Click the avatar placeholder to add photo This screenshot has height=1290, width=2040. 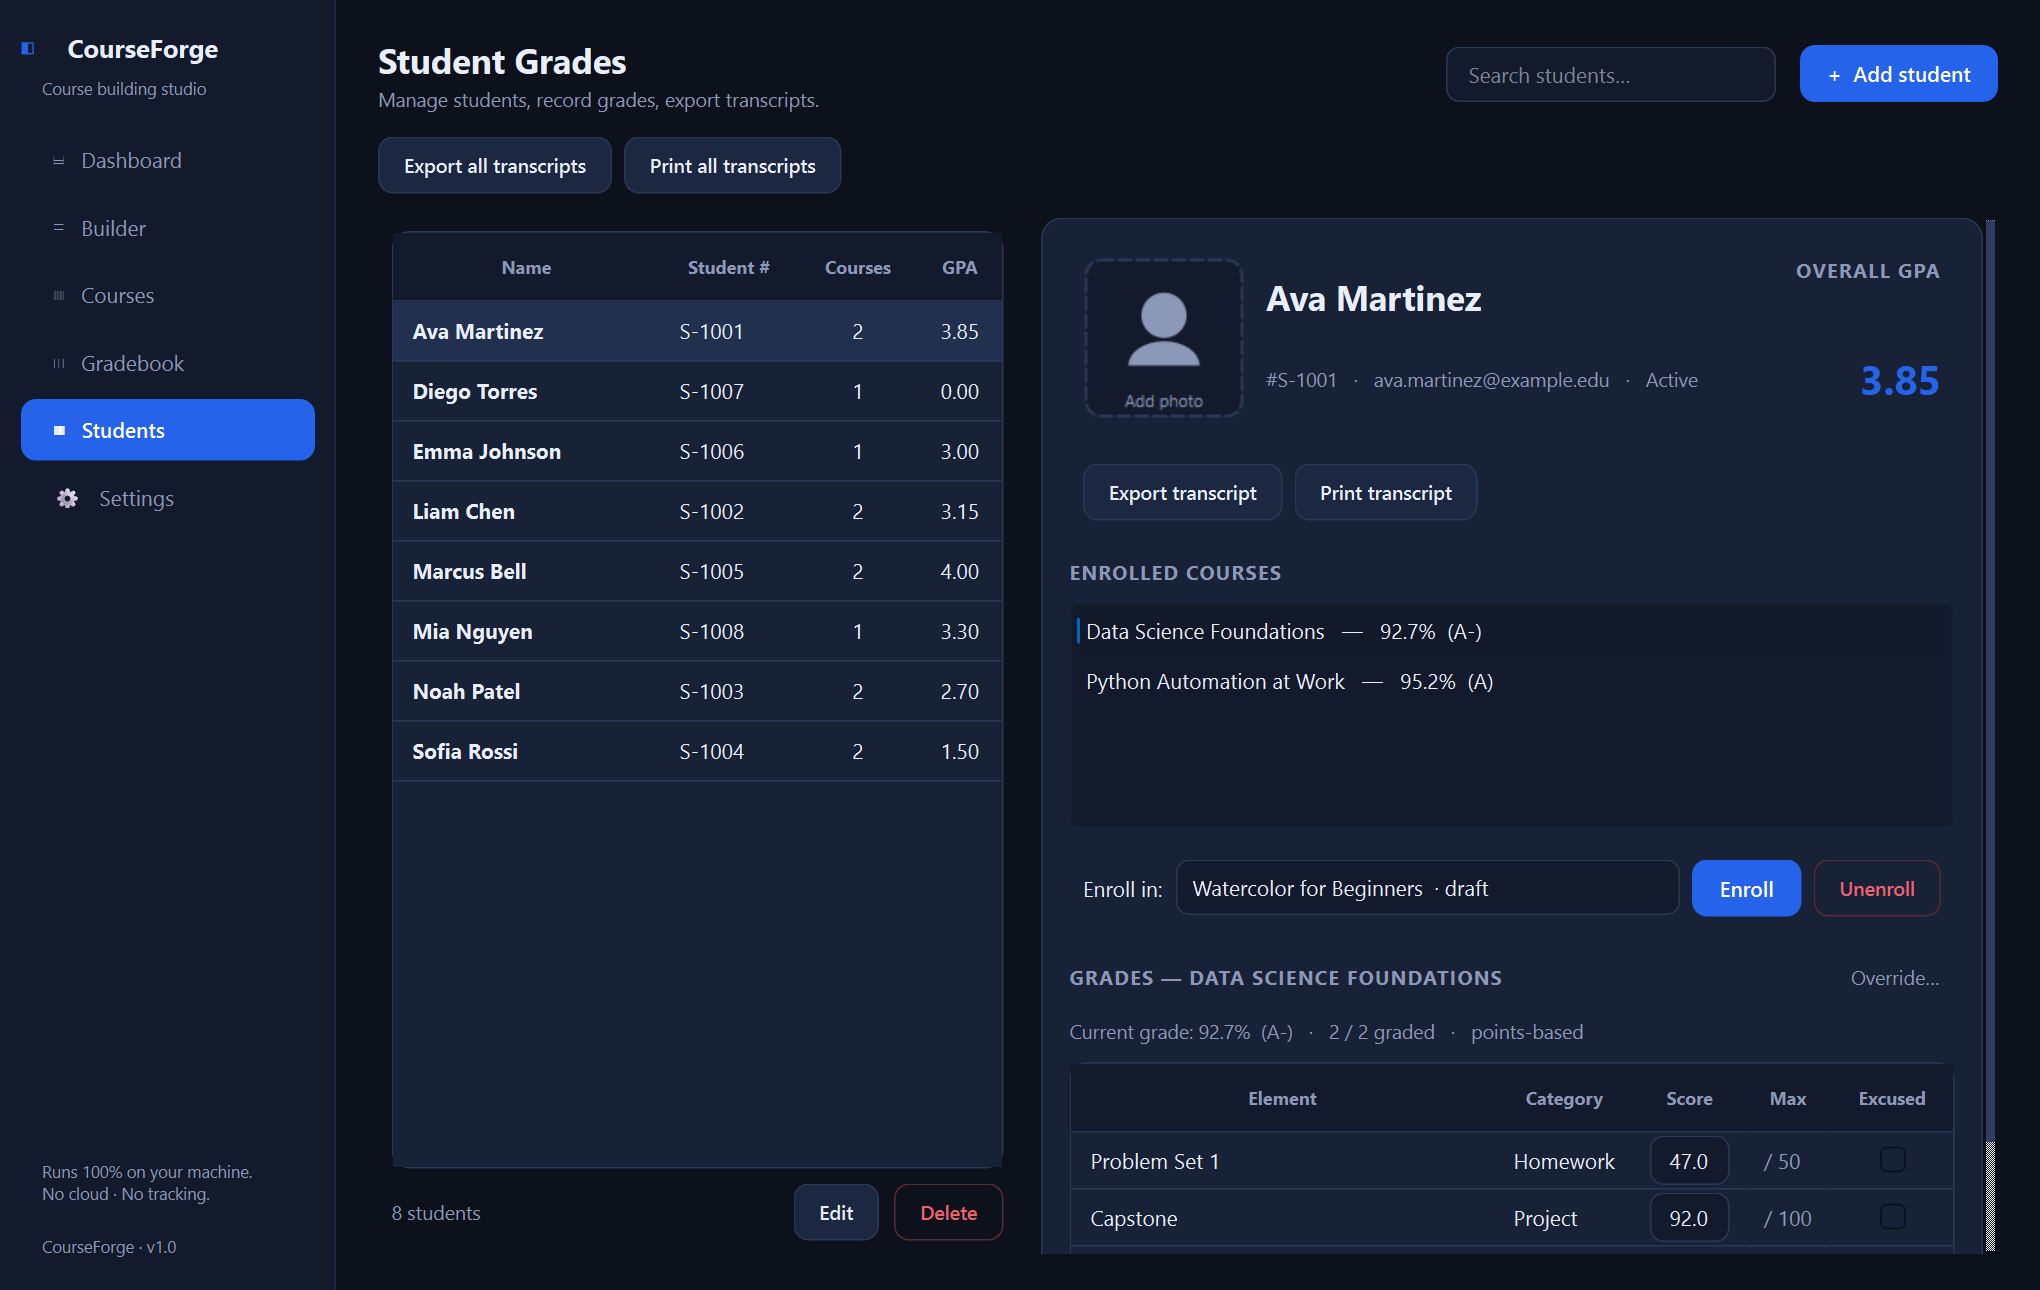(1164, 338)
